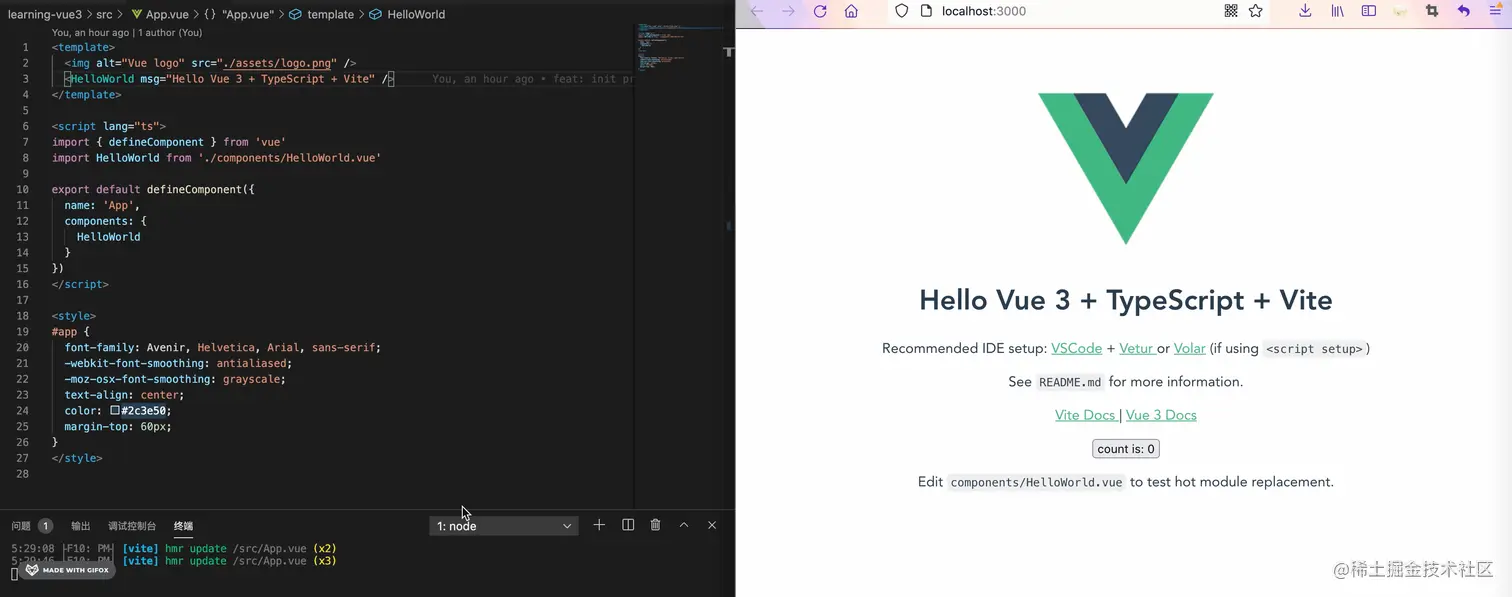
Task: Reload the localhost page
Action: click(820, 11)
